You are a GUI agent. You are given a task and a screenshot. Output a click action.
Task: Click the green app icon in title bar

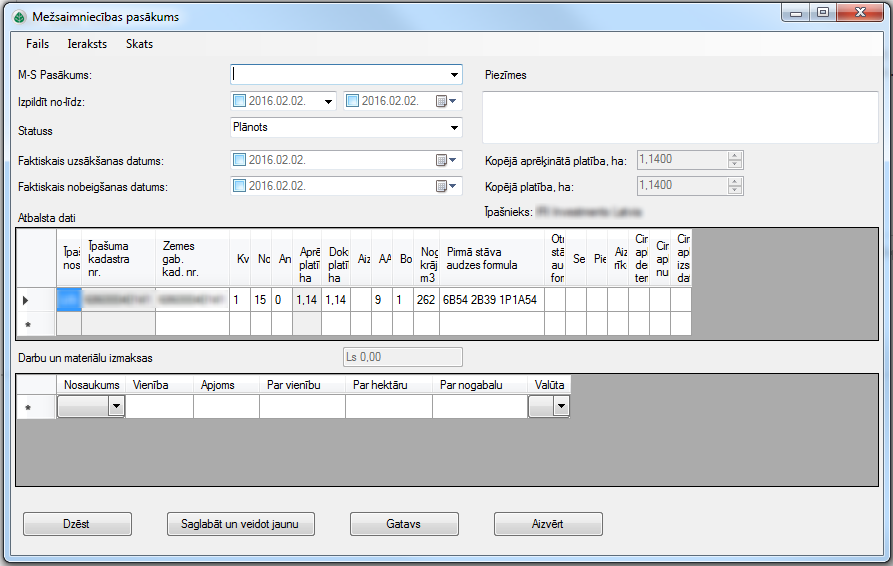click(19, 17)
